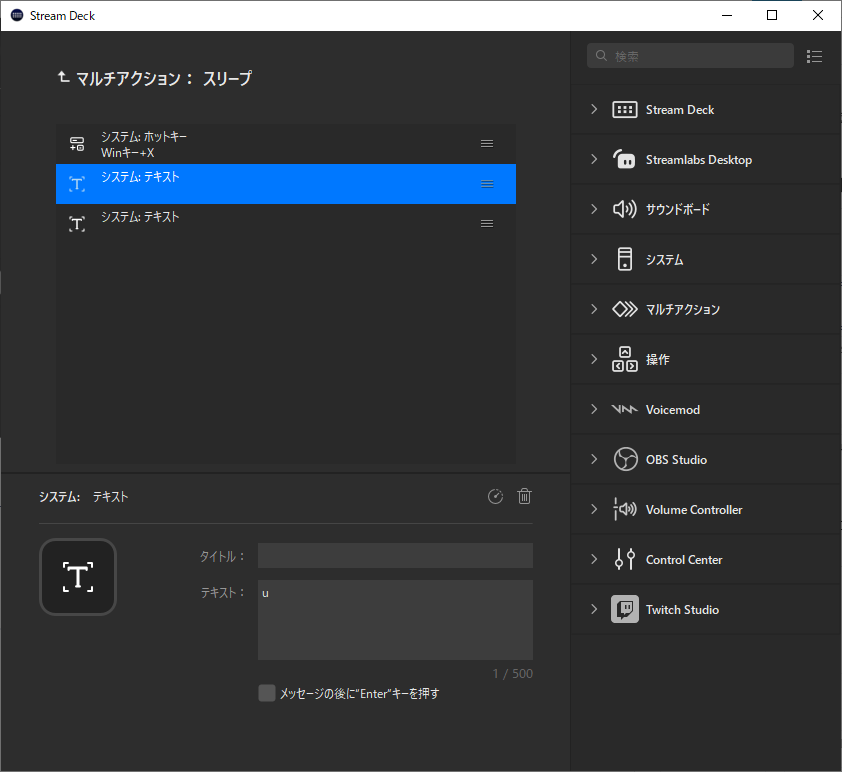
Task: Click the Control Center sliders icon
Action: tap(625, 559)
